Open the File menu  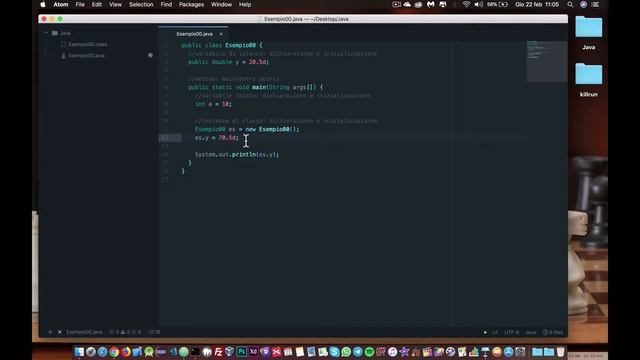point(80,4)
